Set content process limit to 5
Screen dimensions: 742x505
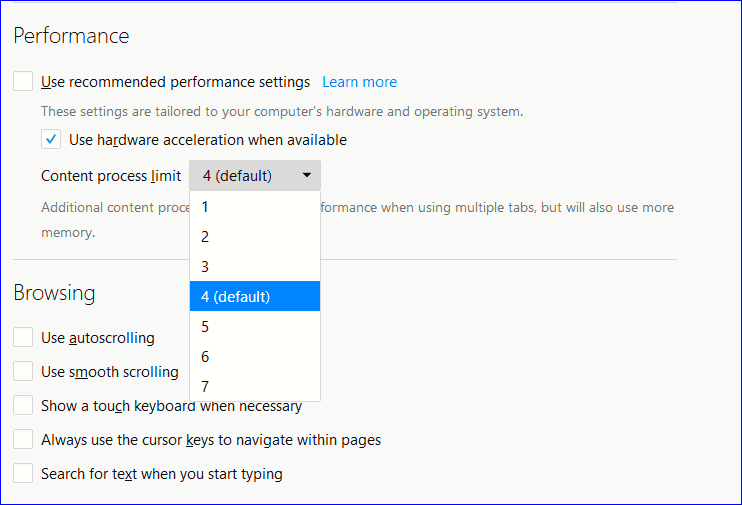[205, 326]
